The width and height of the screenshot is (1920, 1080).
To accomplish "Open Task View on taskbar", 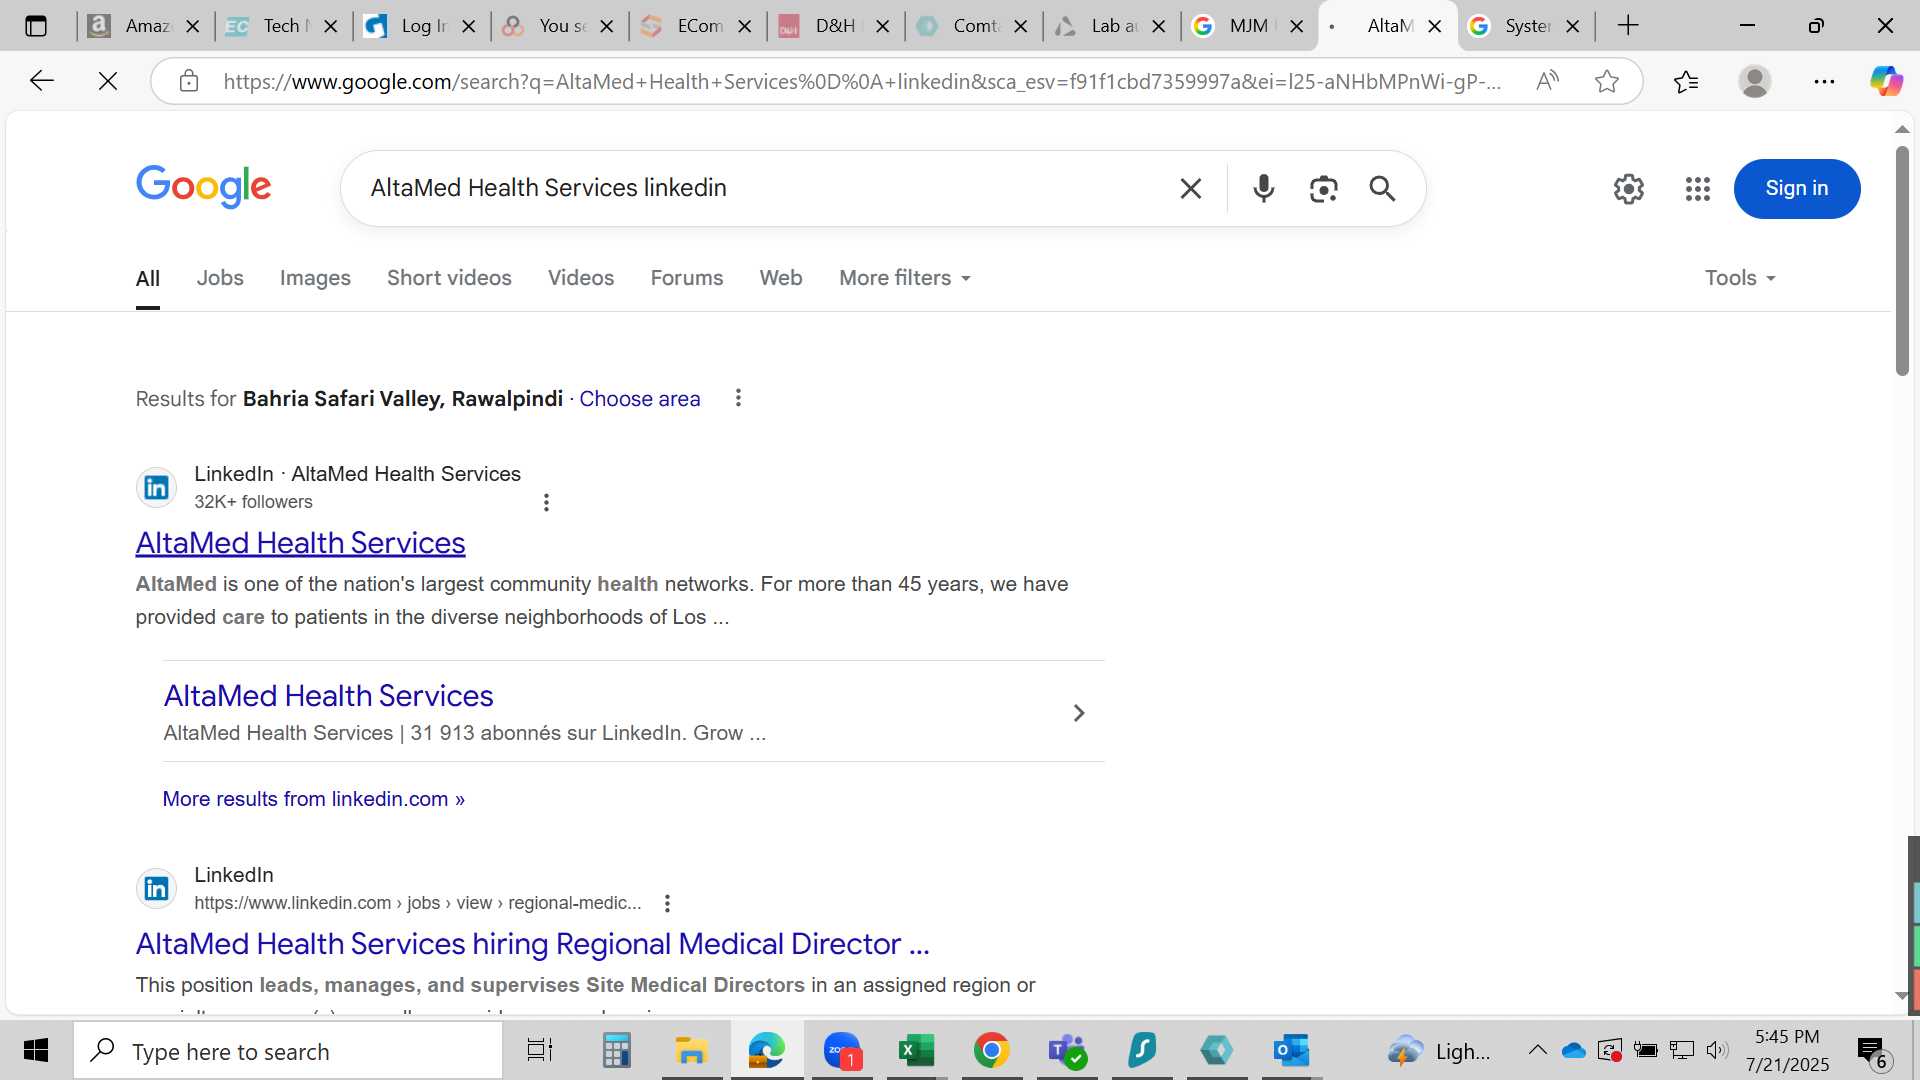I will click(540, 1051).
